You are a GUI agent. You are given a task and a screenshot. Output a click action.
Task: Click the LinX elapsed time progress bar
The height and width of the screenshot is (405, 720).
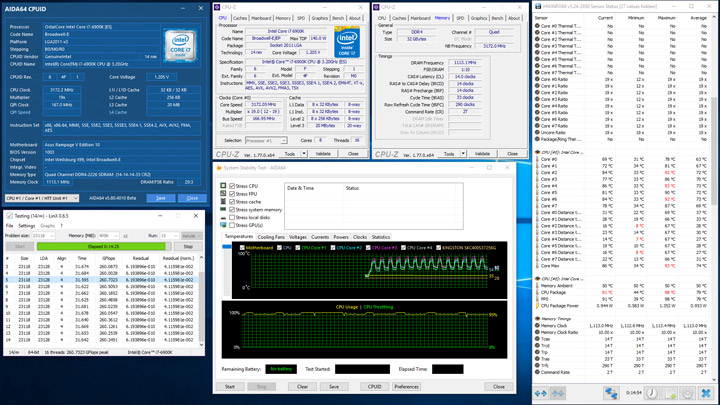coord(104,246)
